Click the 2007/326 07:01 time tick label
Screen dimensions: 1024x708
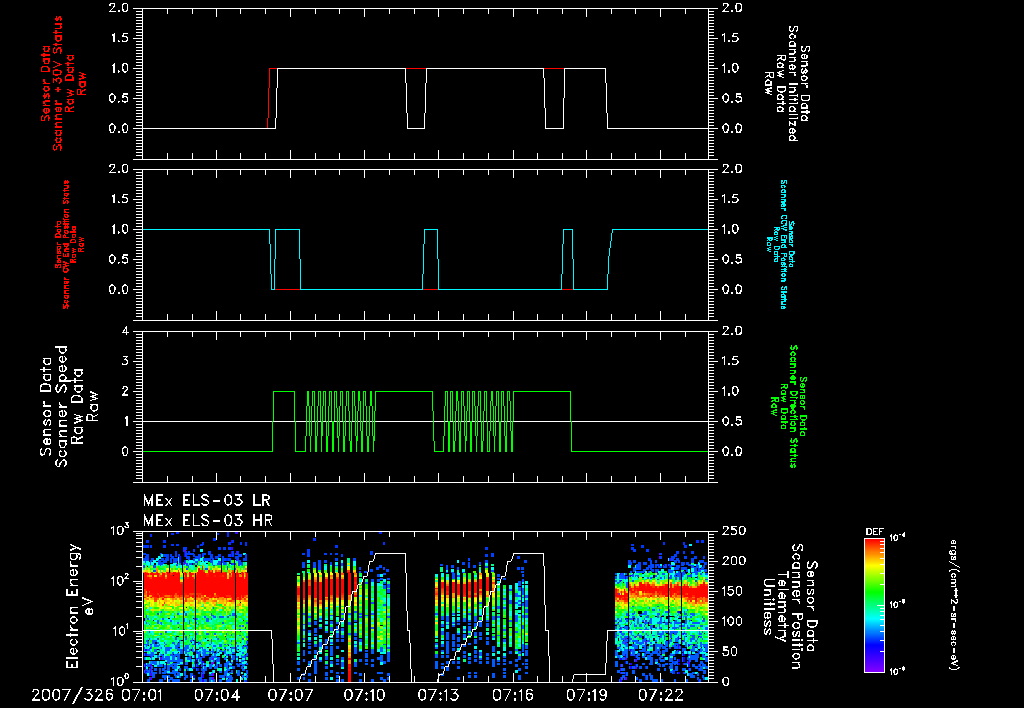point(97,694)
